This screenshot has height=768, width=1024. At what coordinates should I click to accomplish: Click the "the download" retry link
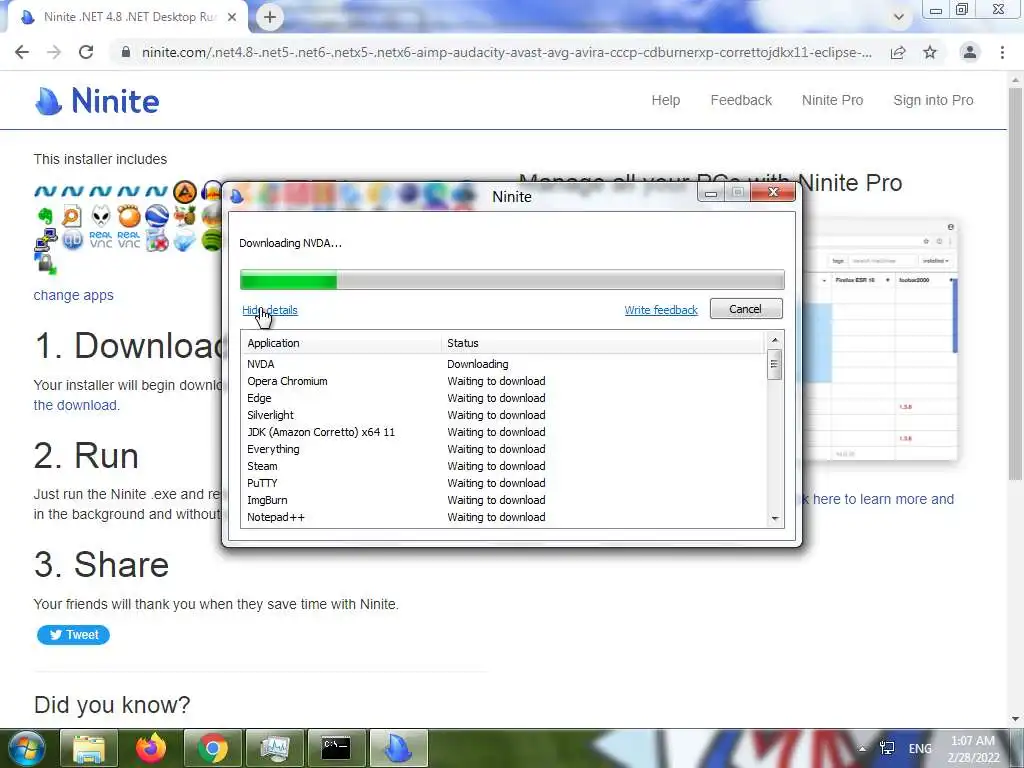point(75,405)
